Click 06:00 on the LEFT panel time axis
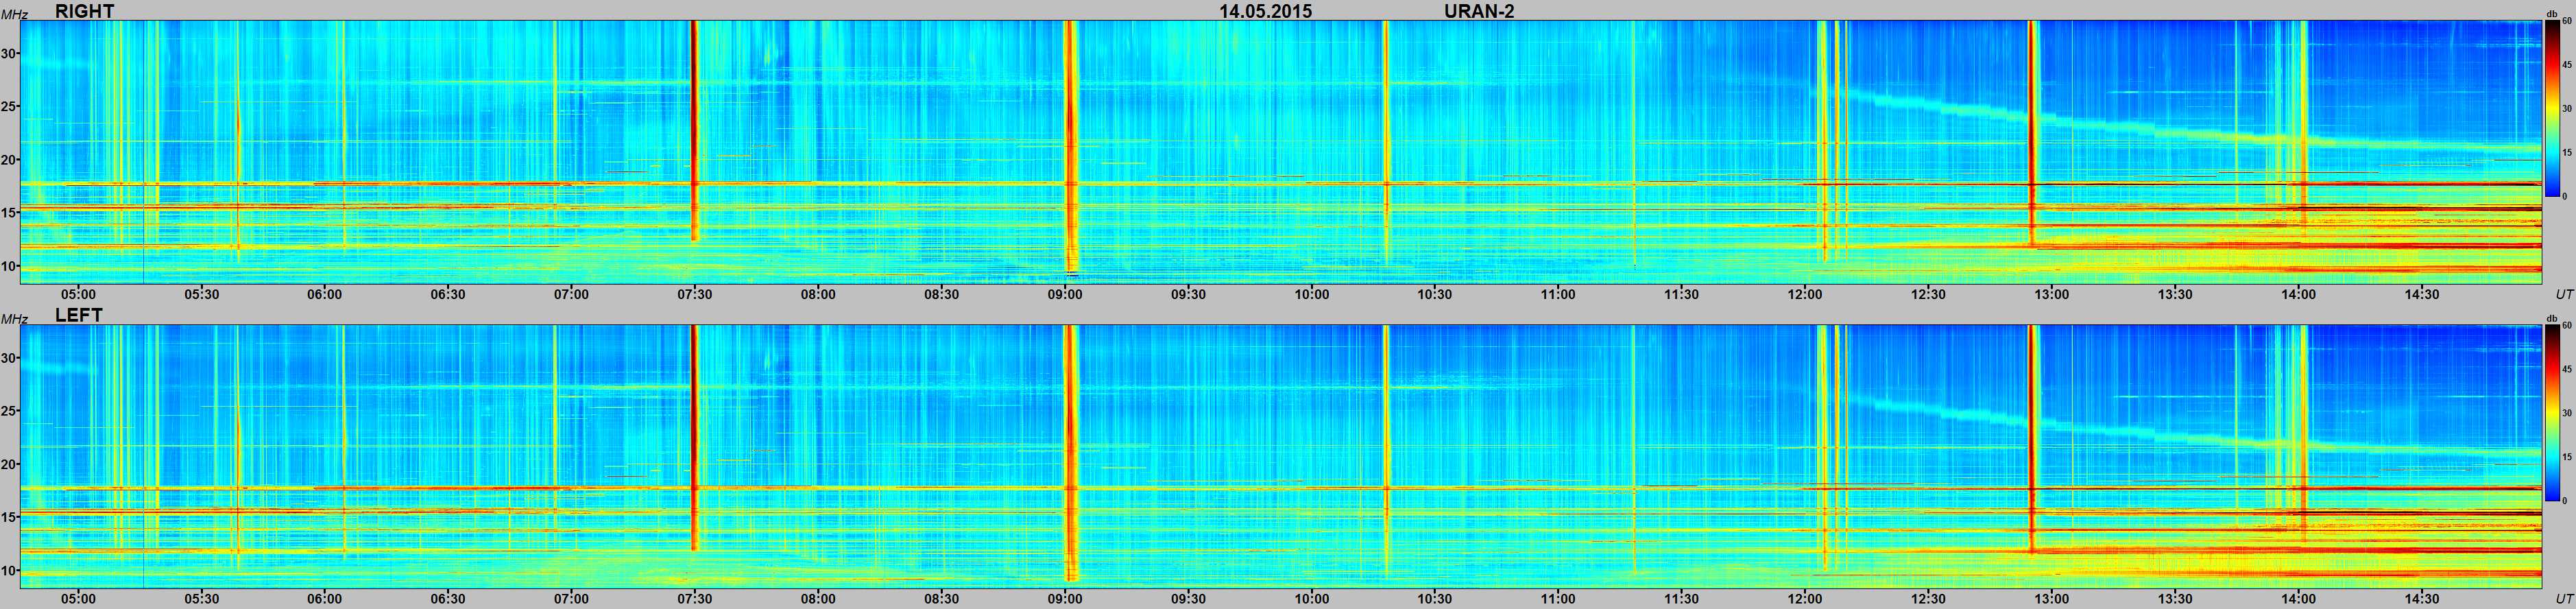 coord(325,598)
